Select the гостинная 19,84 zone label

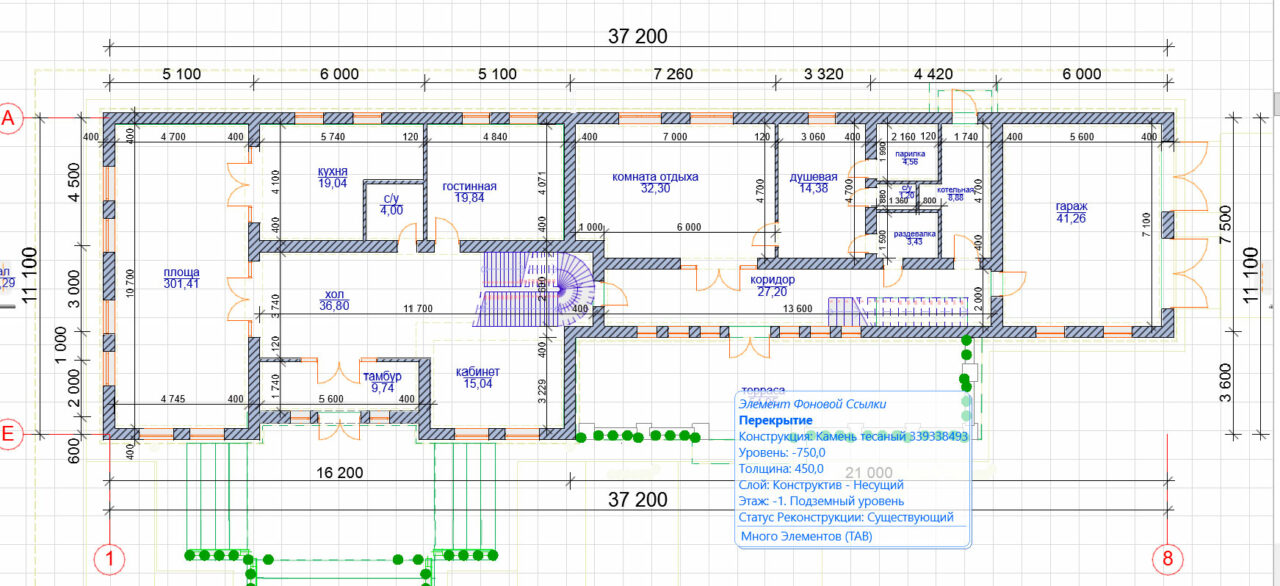click(469, 192)
